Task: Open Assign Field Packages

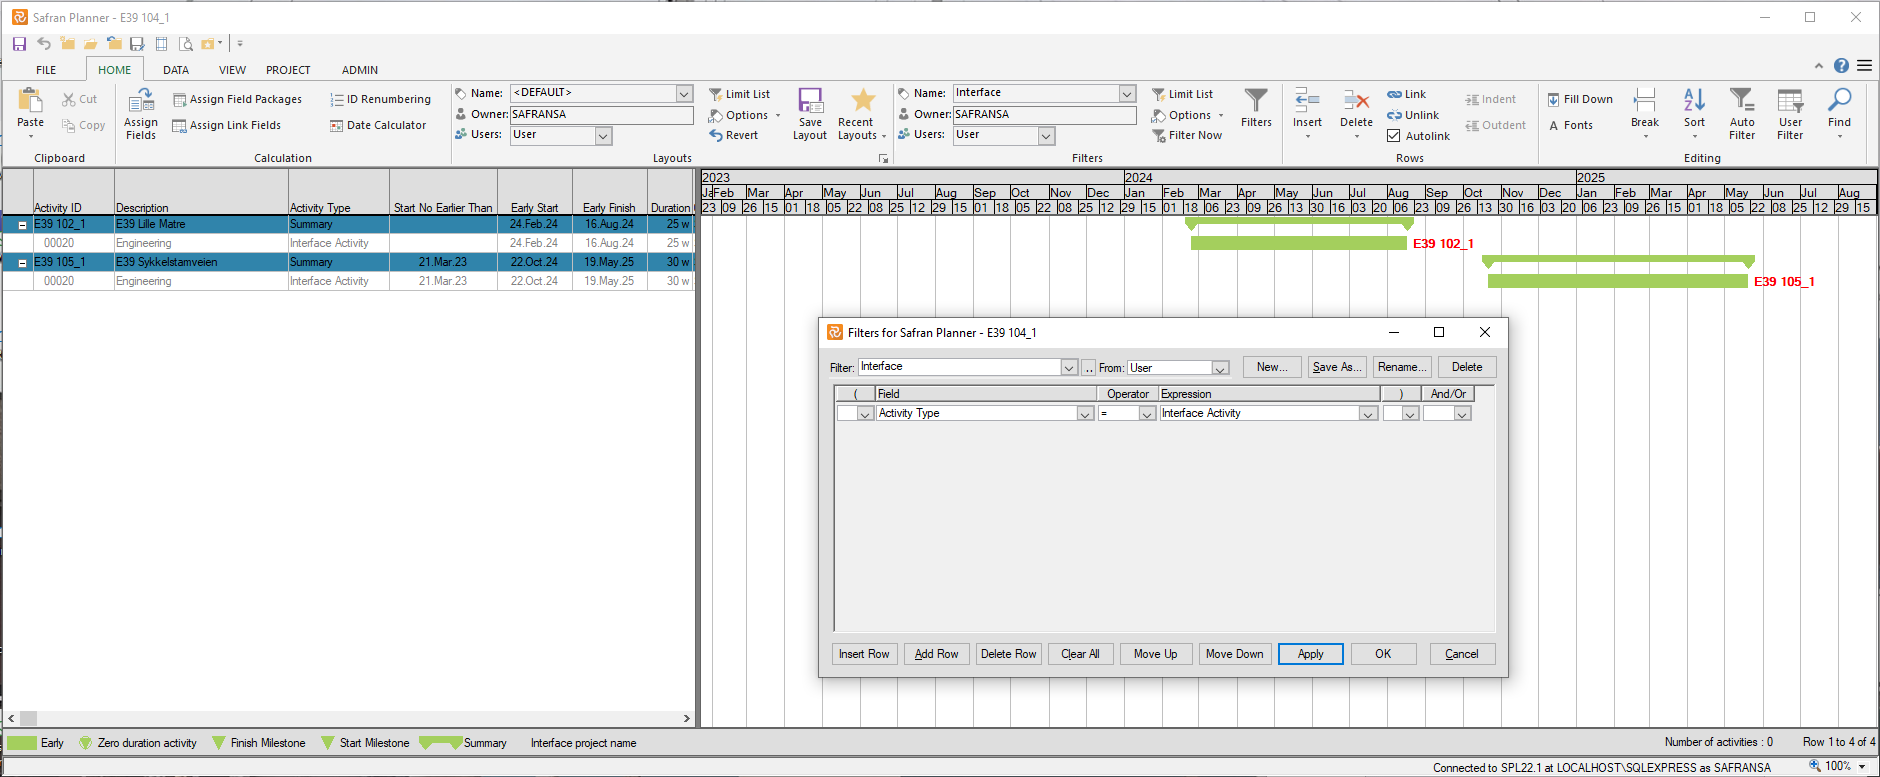Action: click(237, 99)
